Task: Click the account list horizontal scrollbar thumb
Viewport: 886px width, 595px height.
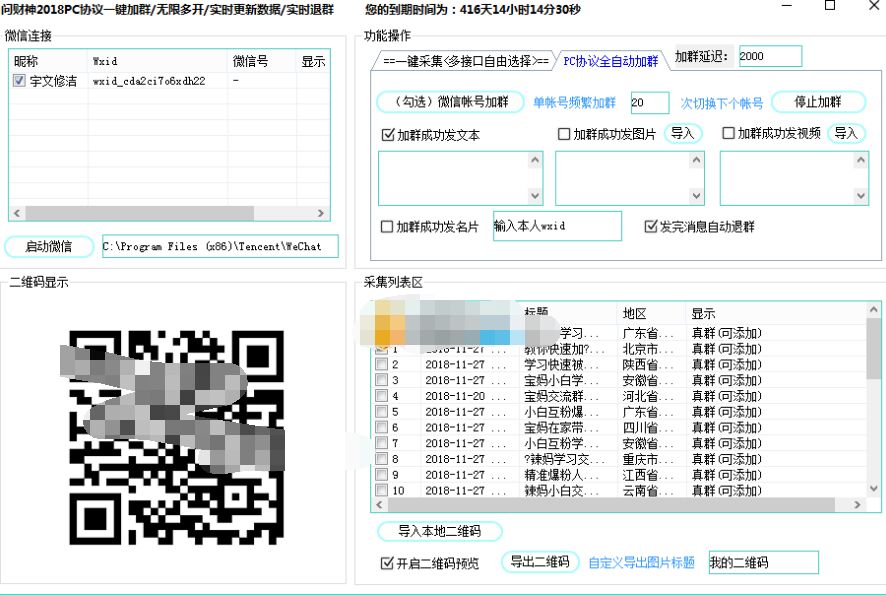Action: pos(140,213)
